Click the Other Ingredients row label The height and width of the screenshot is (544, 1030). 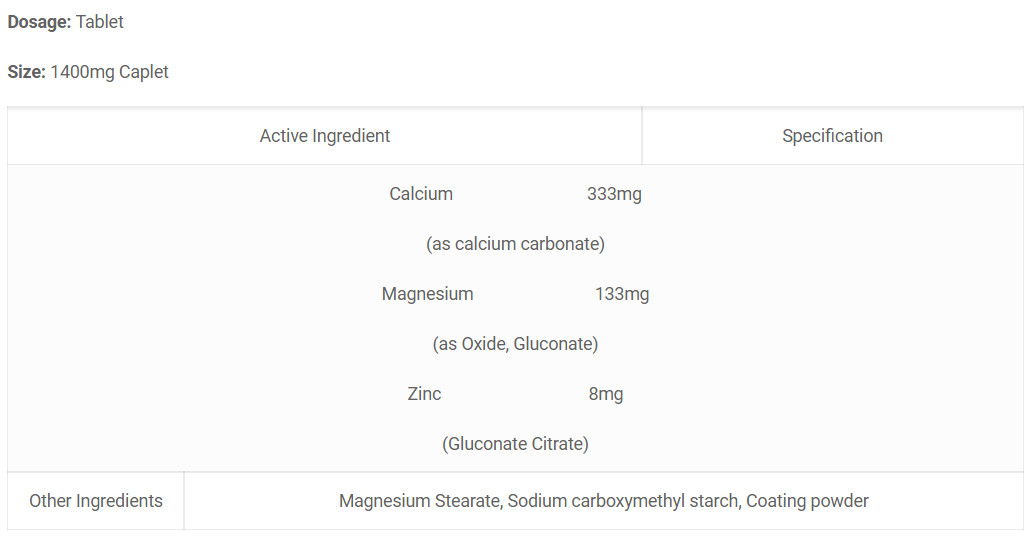click(x=96, y=501)
